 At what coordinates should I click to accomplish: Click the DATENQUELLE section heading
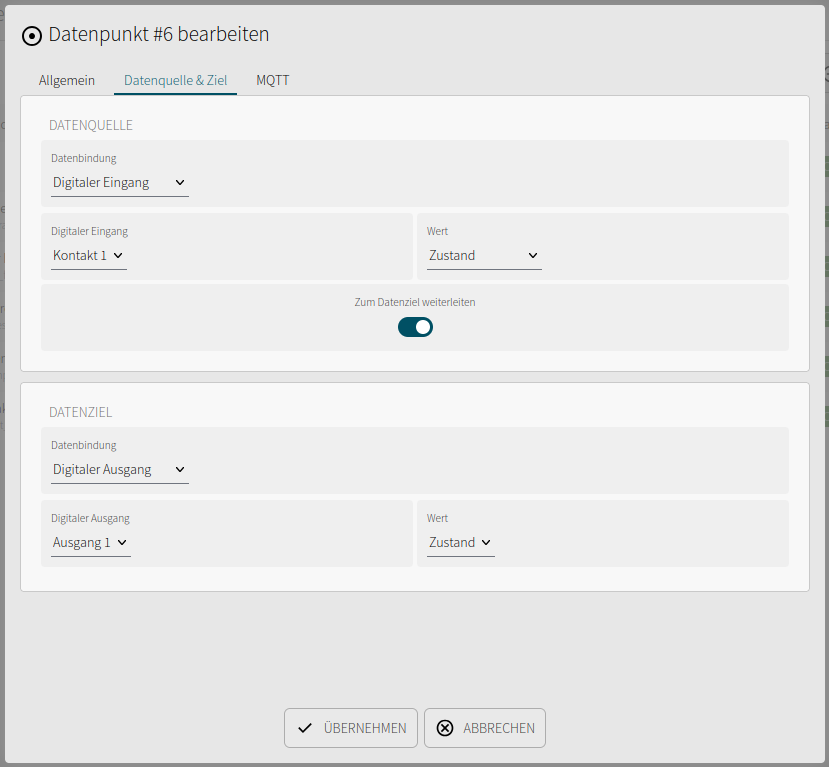click(x=91, y=125)
